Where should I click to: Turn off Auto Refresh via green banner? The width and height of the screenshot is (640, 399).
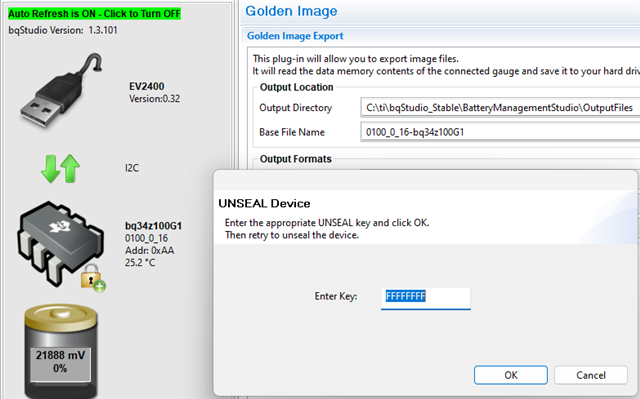[94, 13]
